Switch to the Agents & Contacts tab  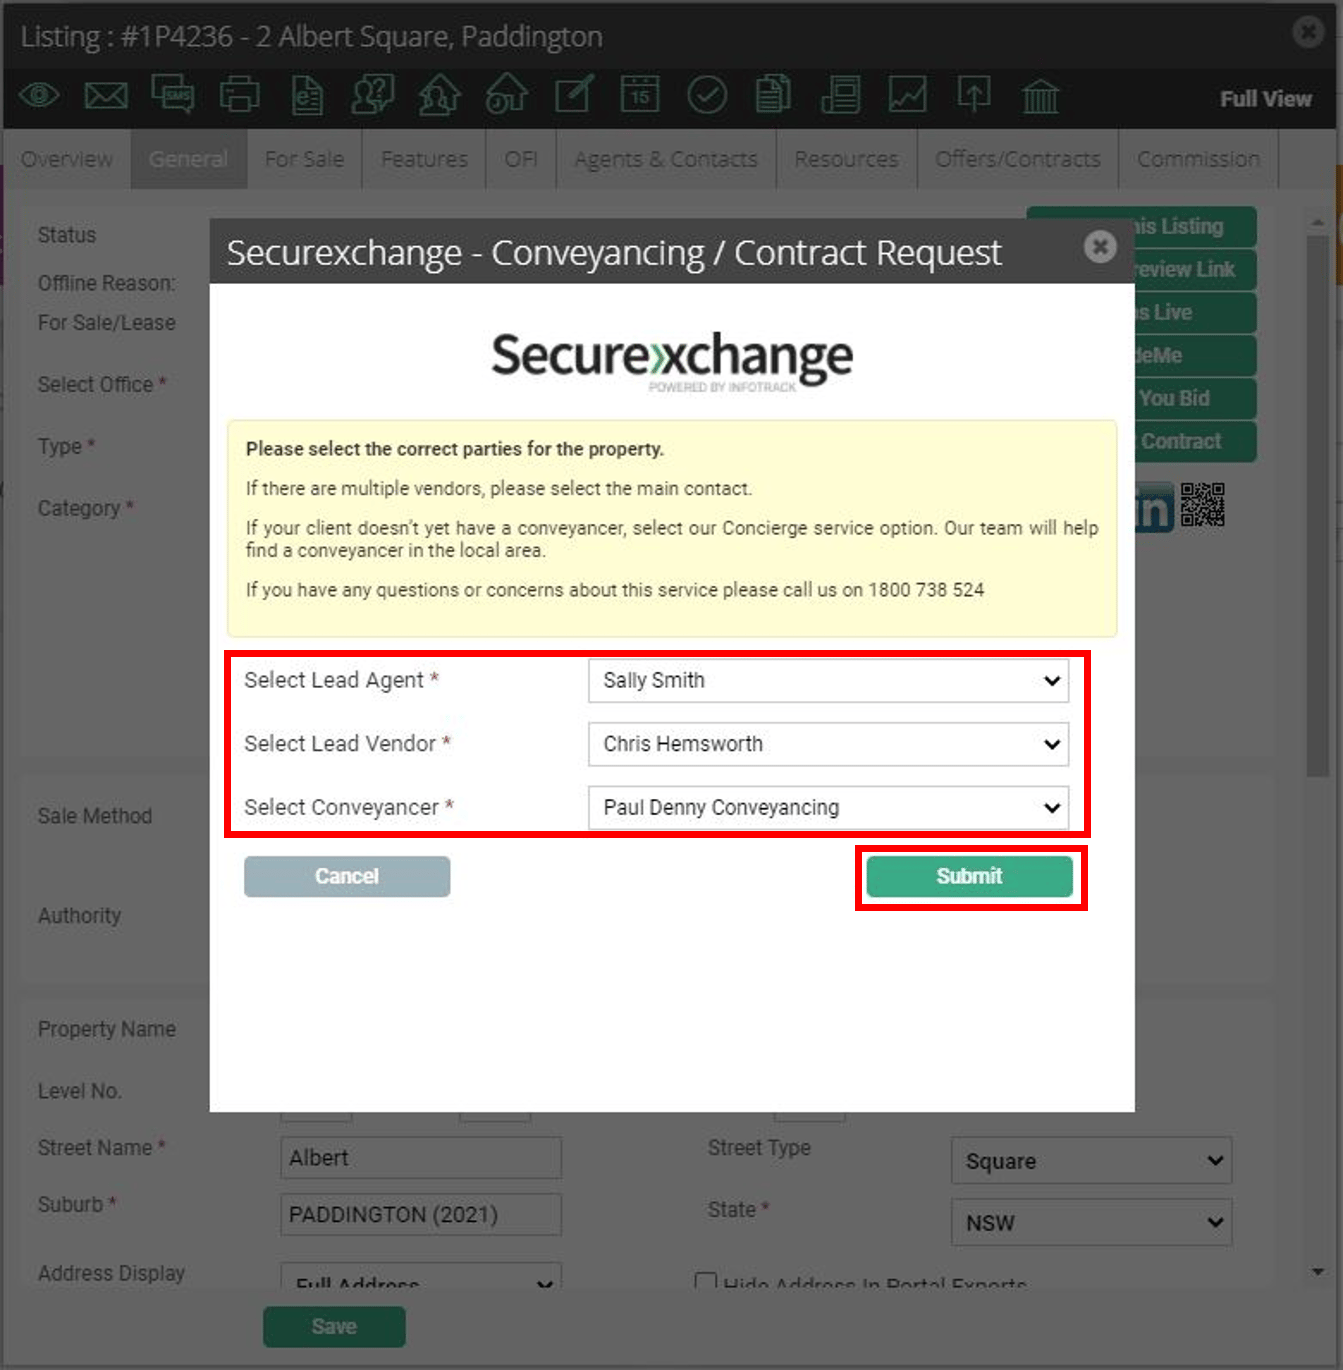tap(666, 159)
